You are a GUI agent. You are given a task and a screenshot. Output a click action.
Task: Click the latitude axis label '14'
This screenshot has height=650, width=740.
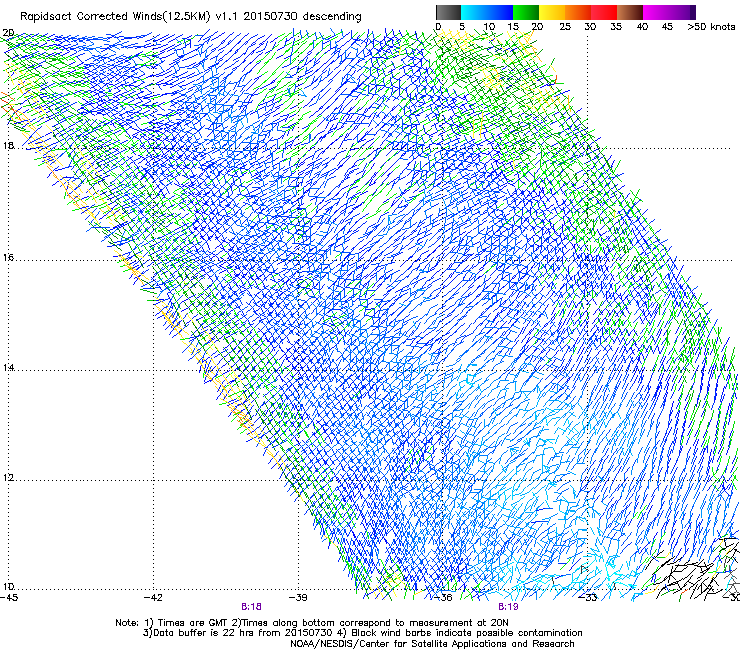(x=8, y=367)
